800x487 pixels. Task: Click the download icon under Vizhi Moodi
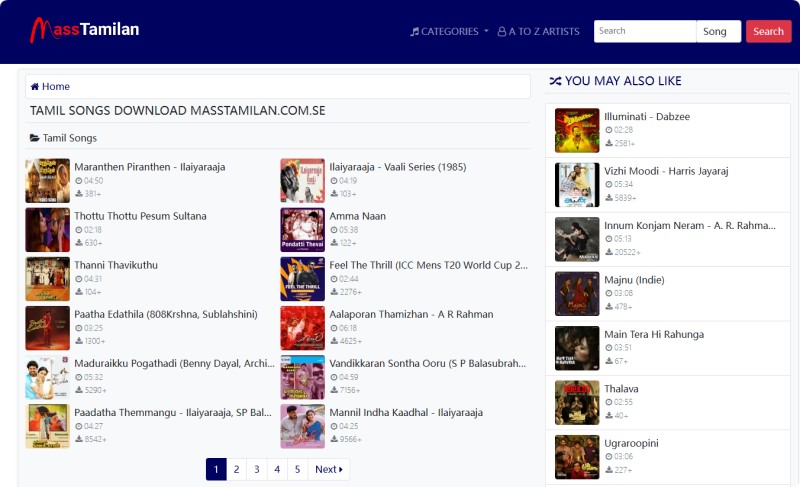click(x=609, y=197)
